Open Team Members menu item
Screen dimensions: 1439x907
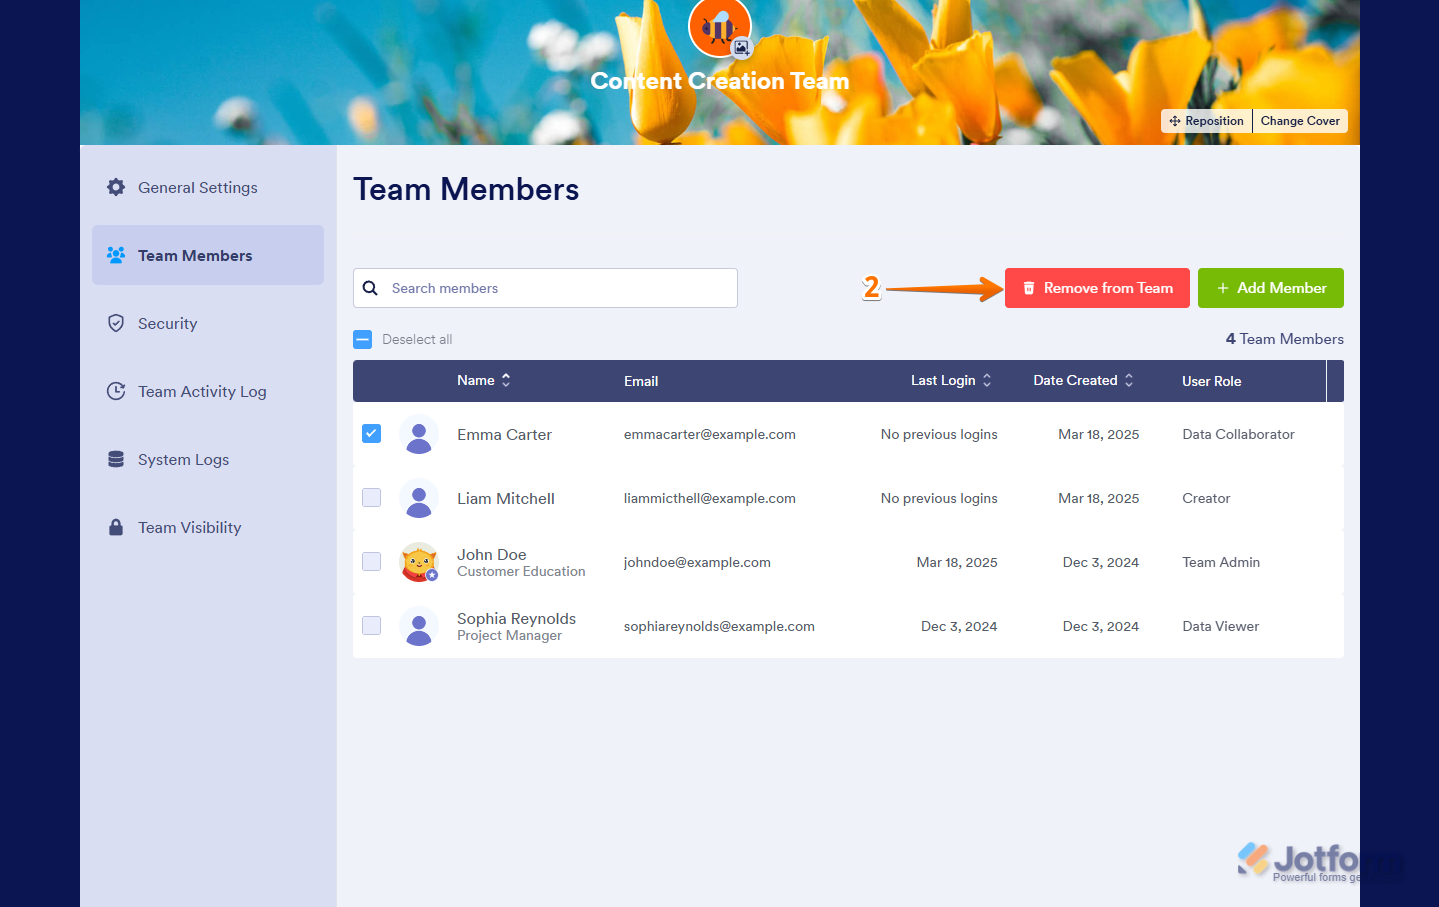tap(208, 255)
